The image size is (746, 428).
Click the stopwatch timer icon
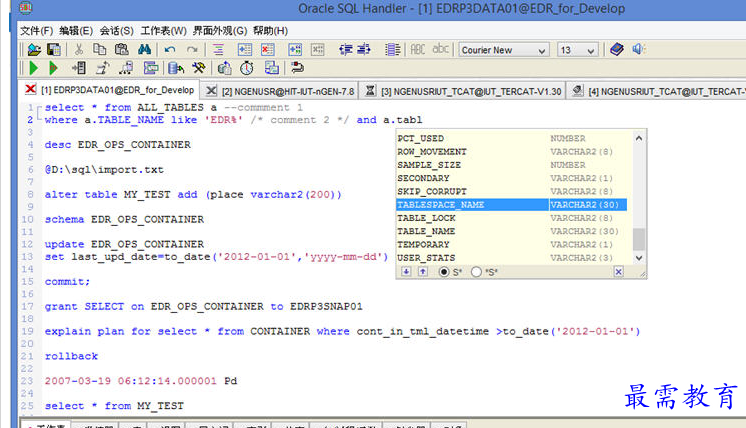pos(246,68)
